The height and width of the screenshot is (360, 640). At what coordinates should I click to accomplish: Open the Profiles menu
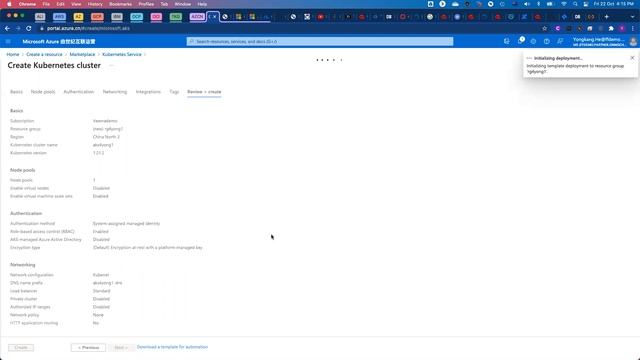(x=146, y=4)
